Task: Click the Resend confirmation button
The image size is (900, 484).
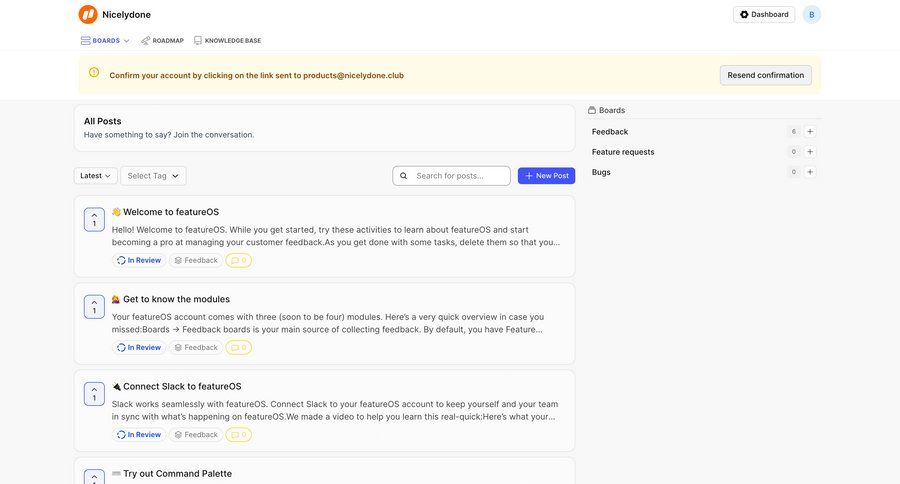Action: coord(766,75)
